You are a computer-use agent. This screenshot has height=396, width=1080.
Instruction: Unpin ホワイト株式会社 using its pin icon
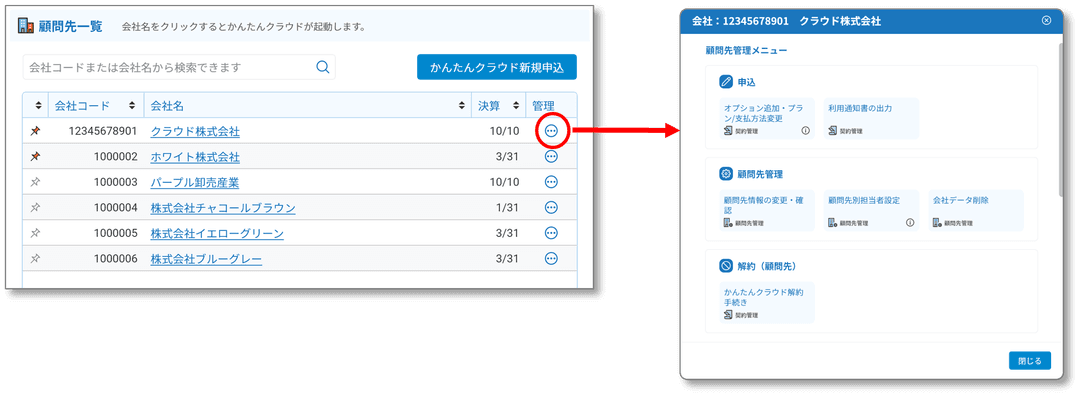[35, 156]
